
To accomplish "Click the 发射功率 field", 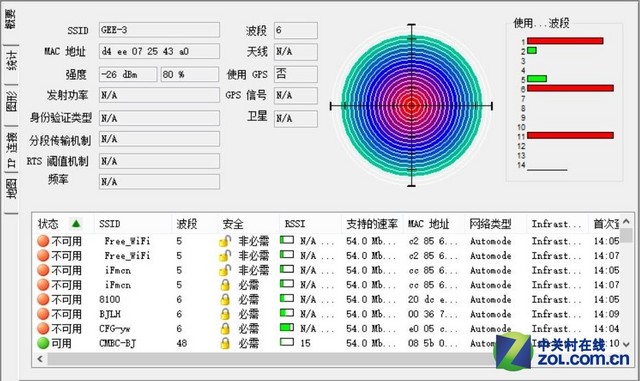I will point(159,95).
